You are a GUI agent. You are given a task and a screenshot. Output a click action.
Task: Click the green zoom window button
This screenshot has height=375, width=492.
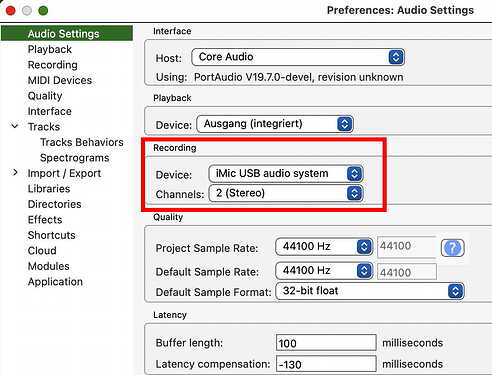point(43,10)
